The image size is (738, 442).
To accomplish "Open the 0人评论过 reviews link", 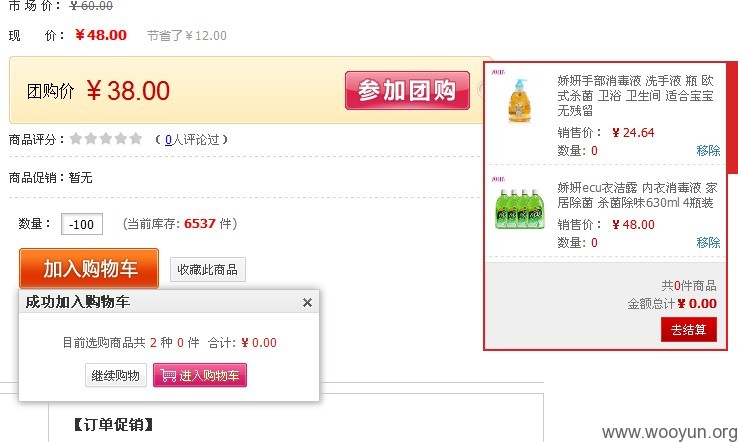I will click(x=192, y=139).
